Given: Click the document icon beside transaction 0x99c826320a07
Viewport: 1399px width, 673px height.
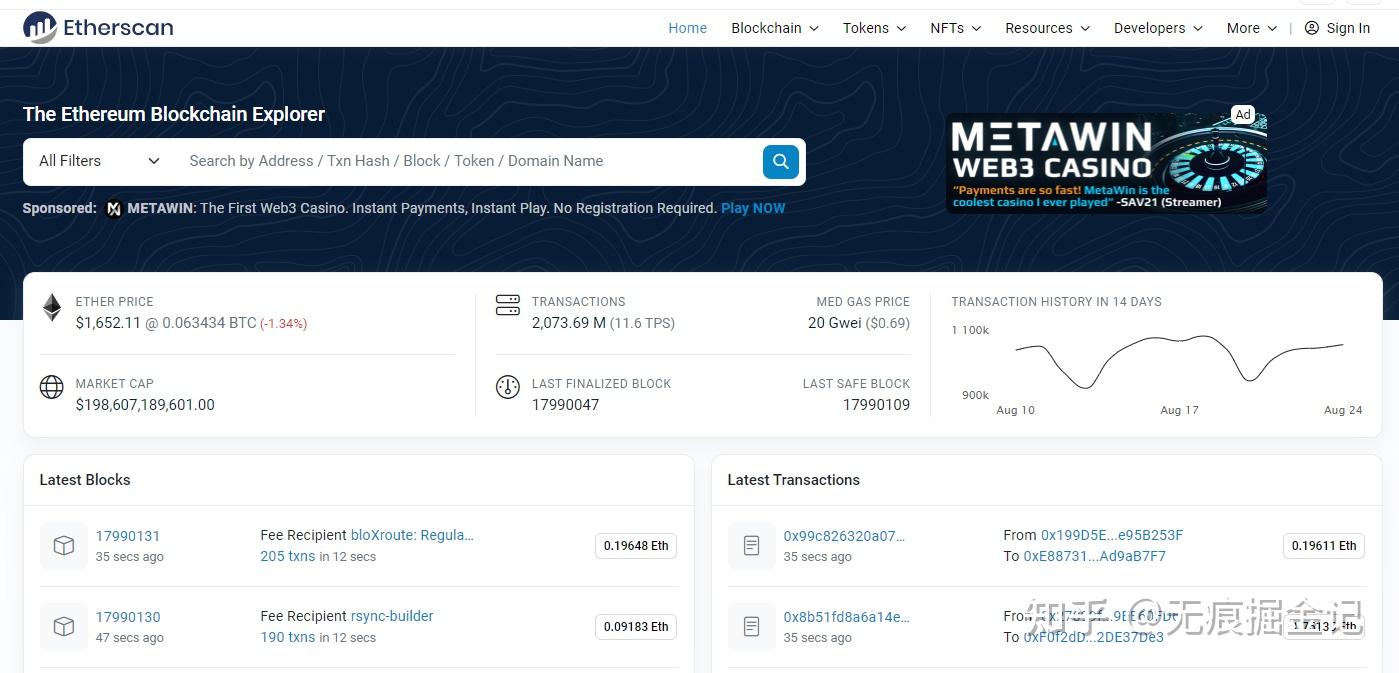Looking at the screenshot, I should [751, 546].
